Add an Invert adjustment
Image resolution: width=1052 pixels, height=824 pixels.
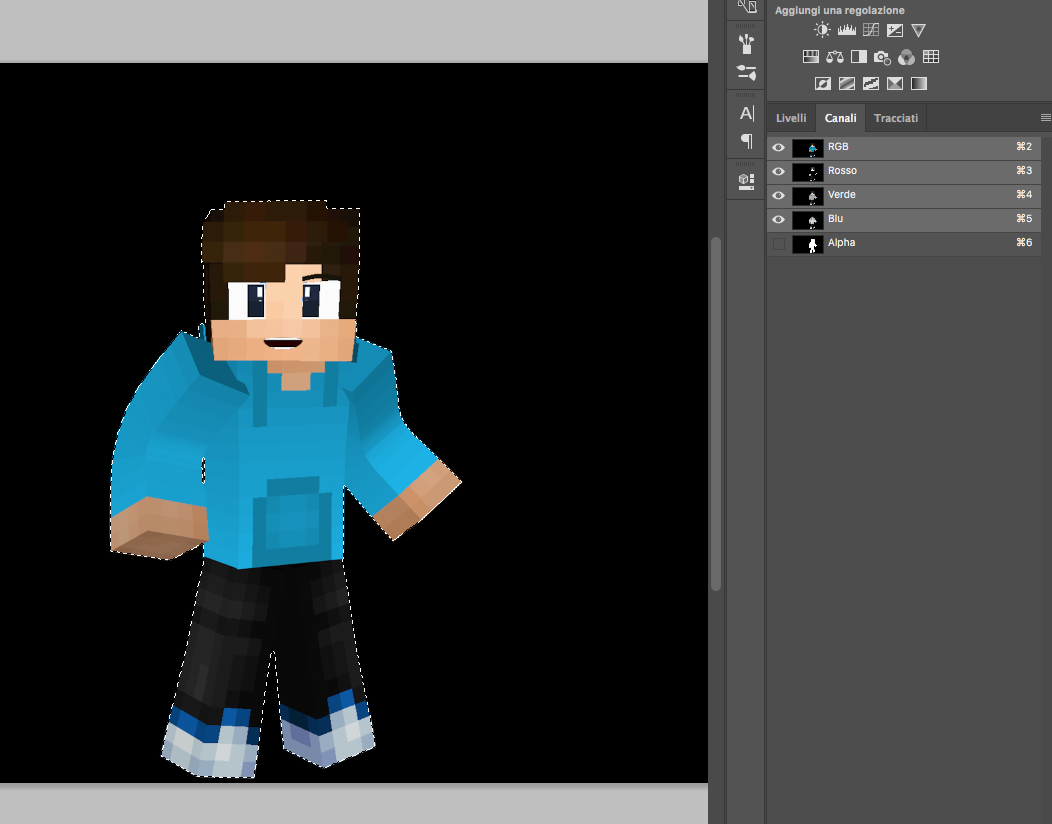pyautogui.click(x=823, y=83)
